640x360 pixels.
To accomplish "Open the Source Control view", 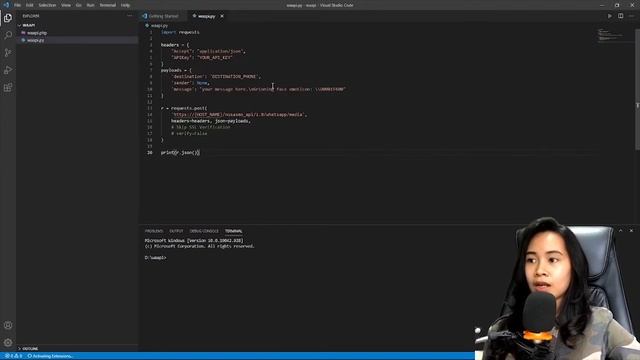I will 8,53.
